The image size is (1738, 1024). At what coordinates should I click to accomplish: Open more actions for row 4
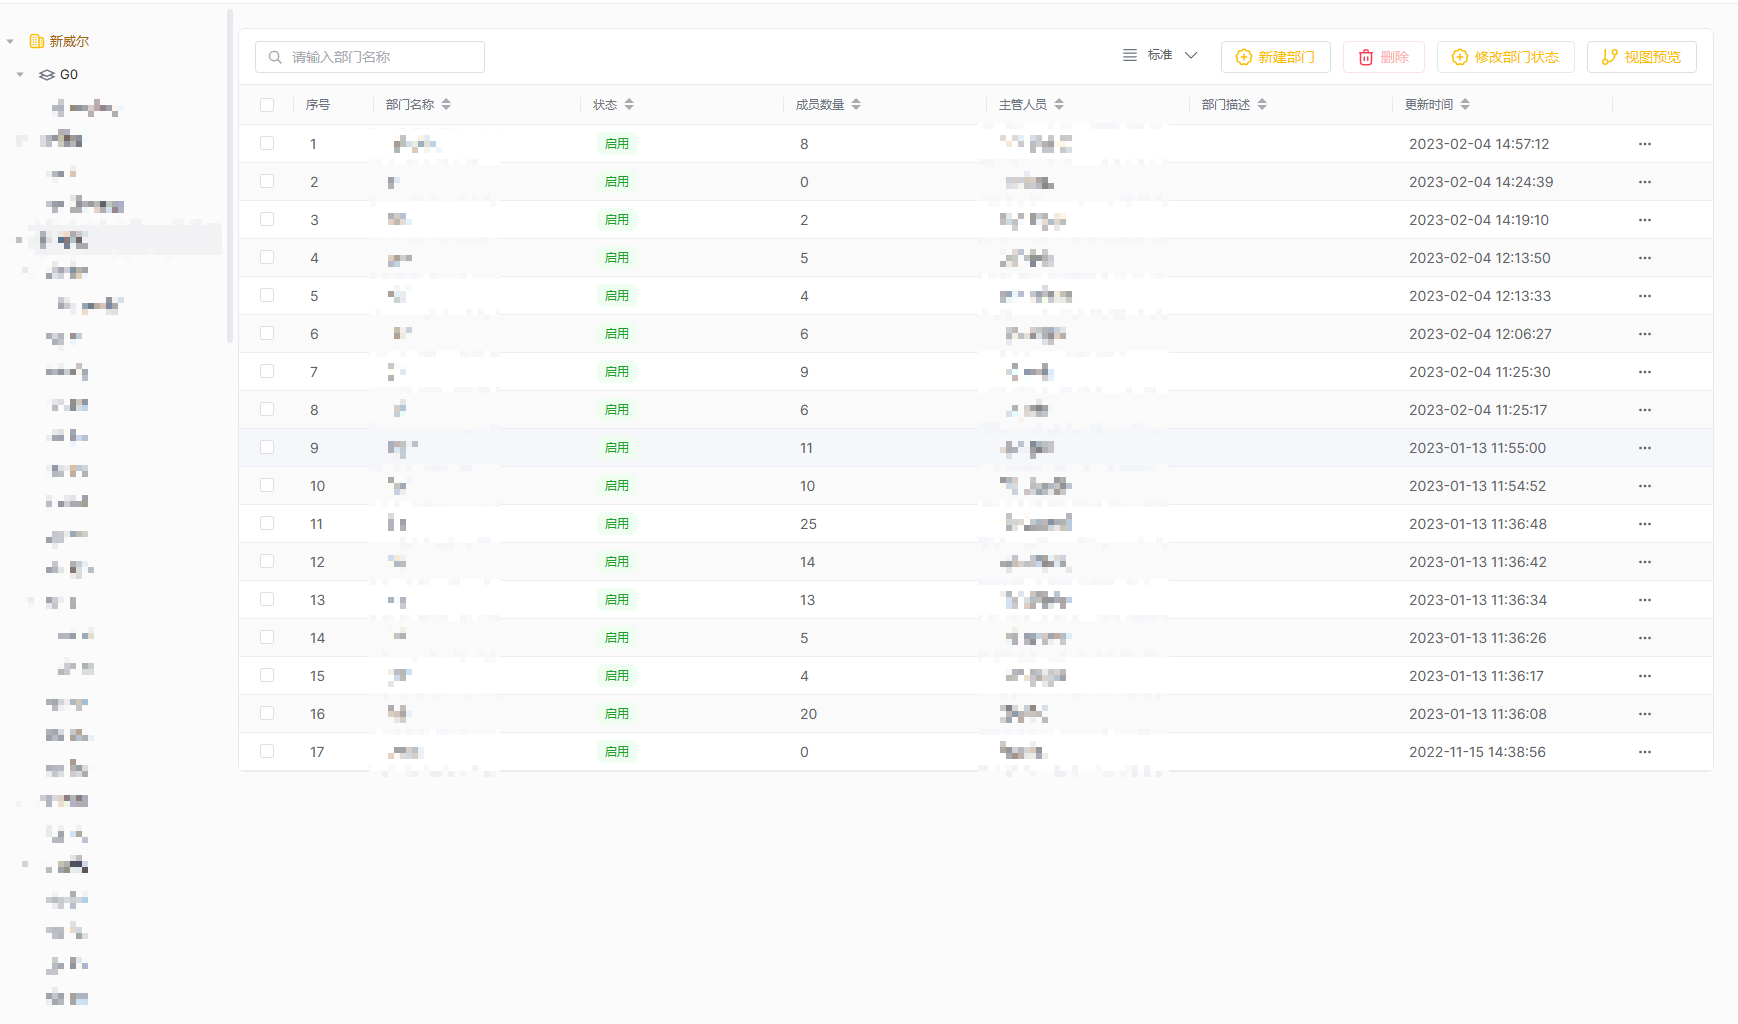point(1645,258)
